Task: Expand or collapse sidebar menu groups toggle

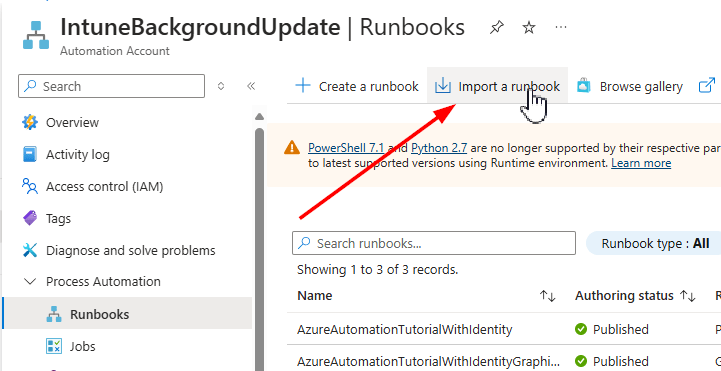Action: 221,86
